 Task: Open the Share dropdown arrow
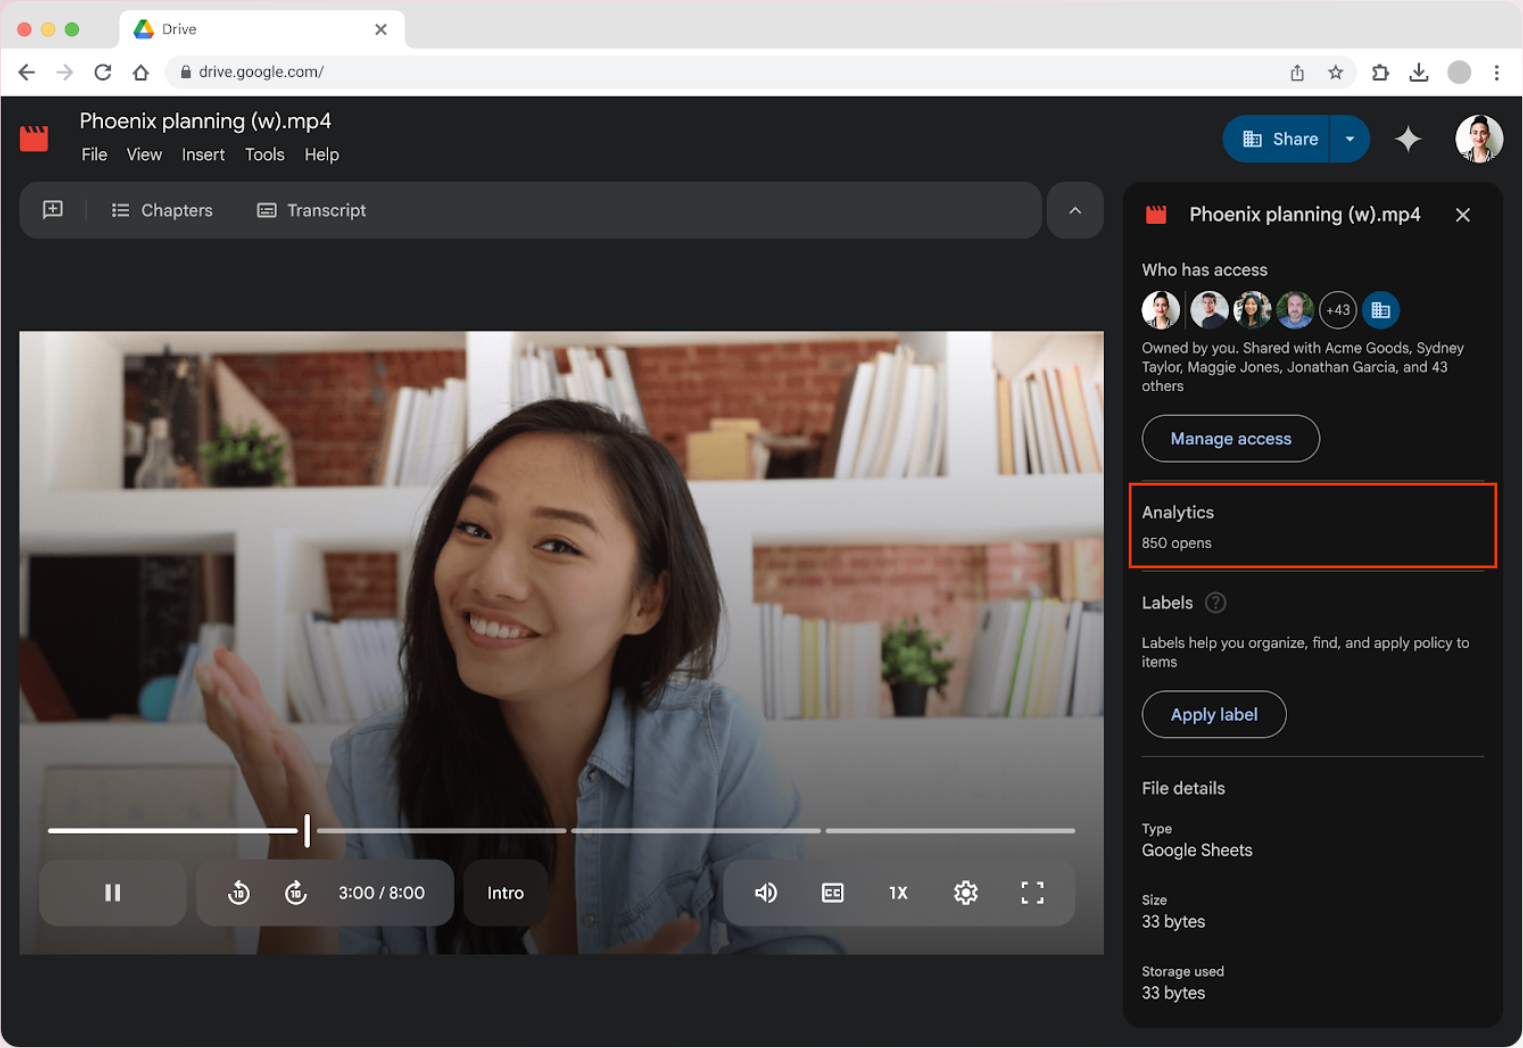(1350, 139)
